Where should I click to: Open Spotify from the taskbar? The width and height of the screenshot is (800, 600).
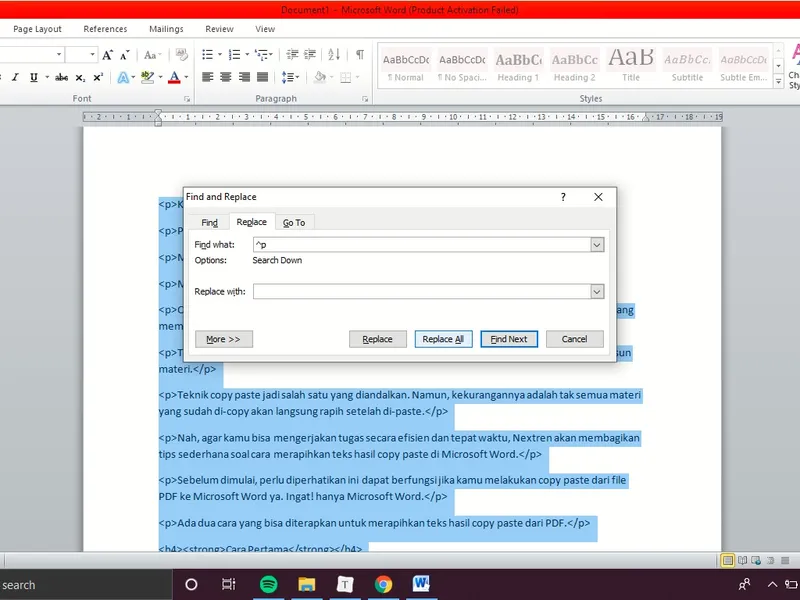(x=270, y=585)
